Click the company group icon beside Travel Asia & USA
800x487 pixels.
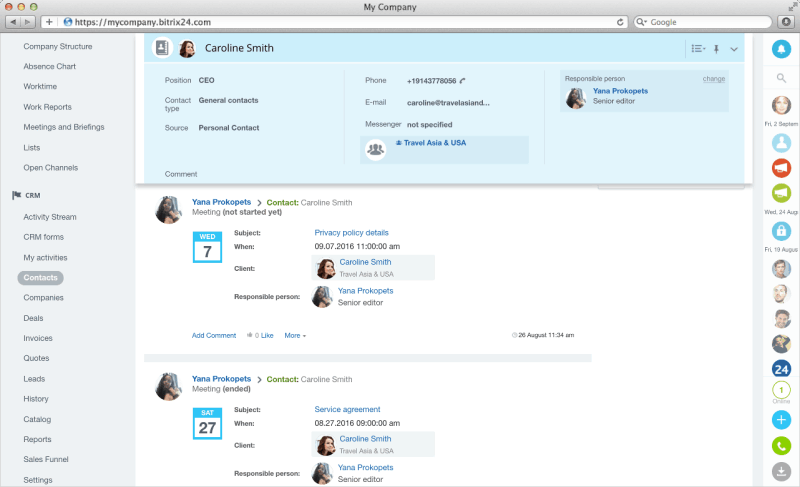point(376,149)
